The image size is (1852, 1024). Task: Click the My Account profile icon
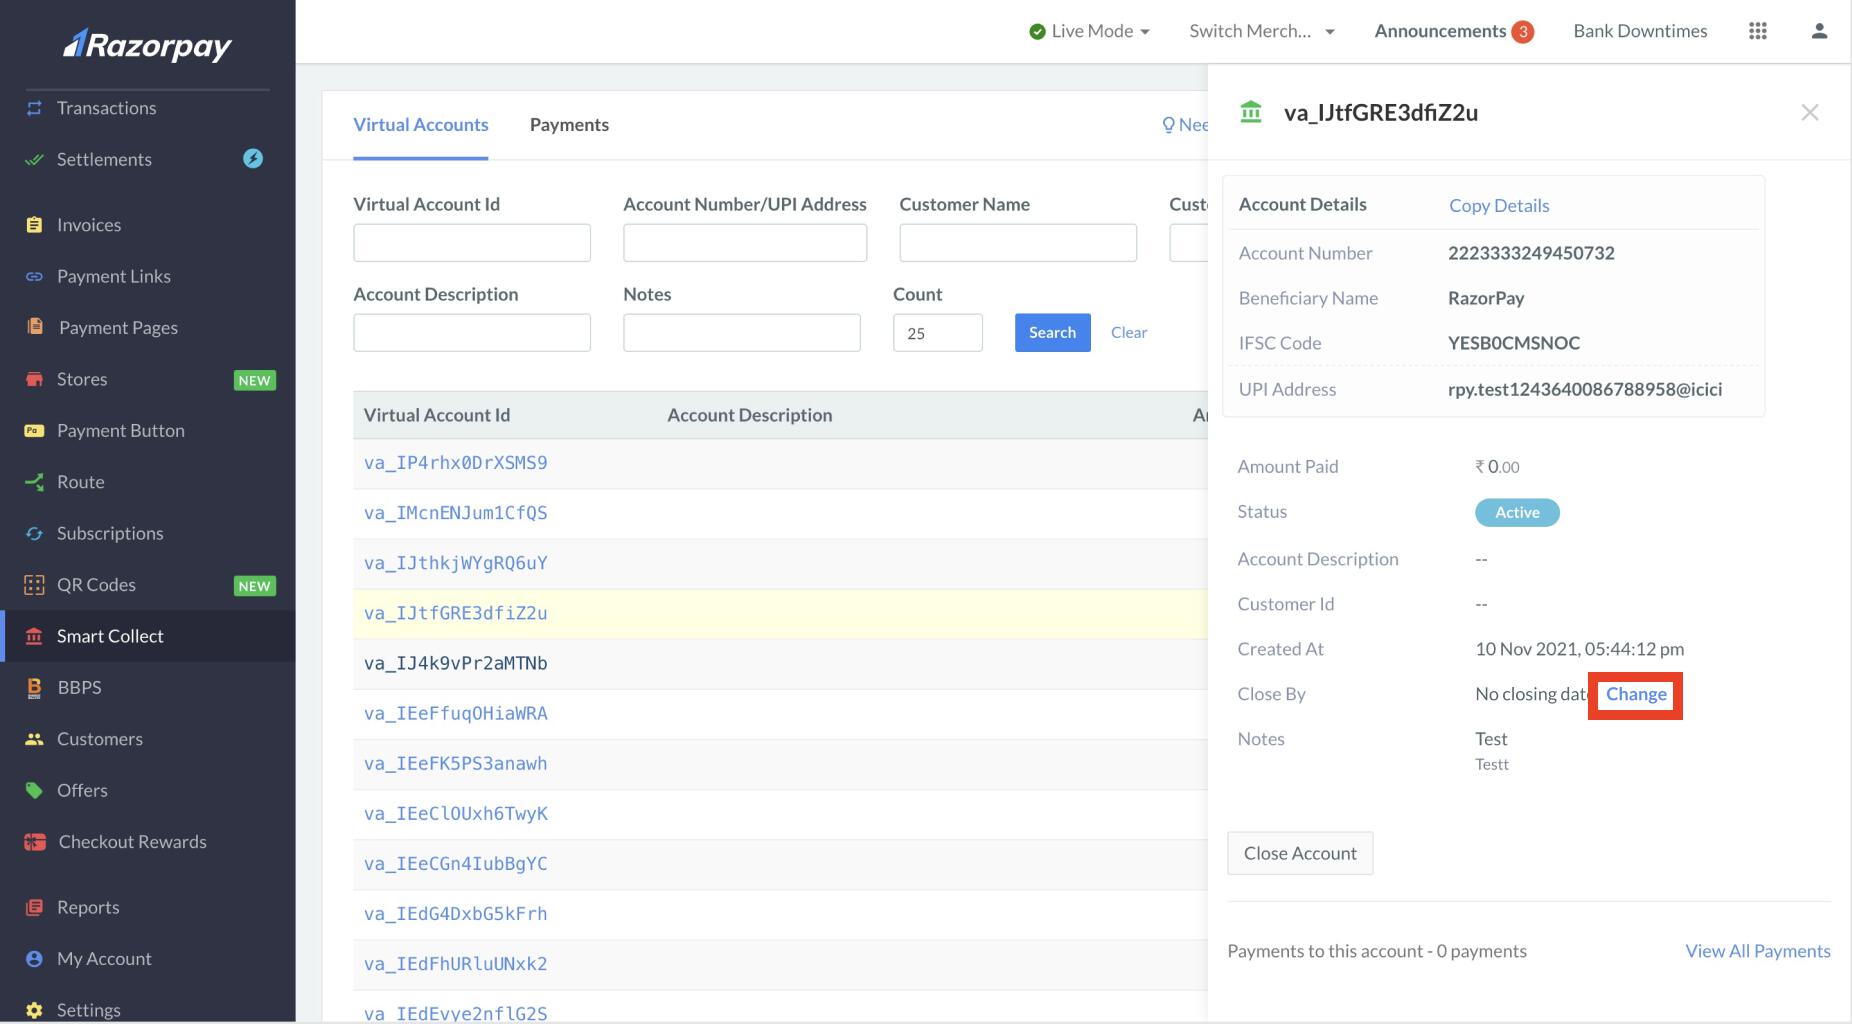point(34,959)
